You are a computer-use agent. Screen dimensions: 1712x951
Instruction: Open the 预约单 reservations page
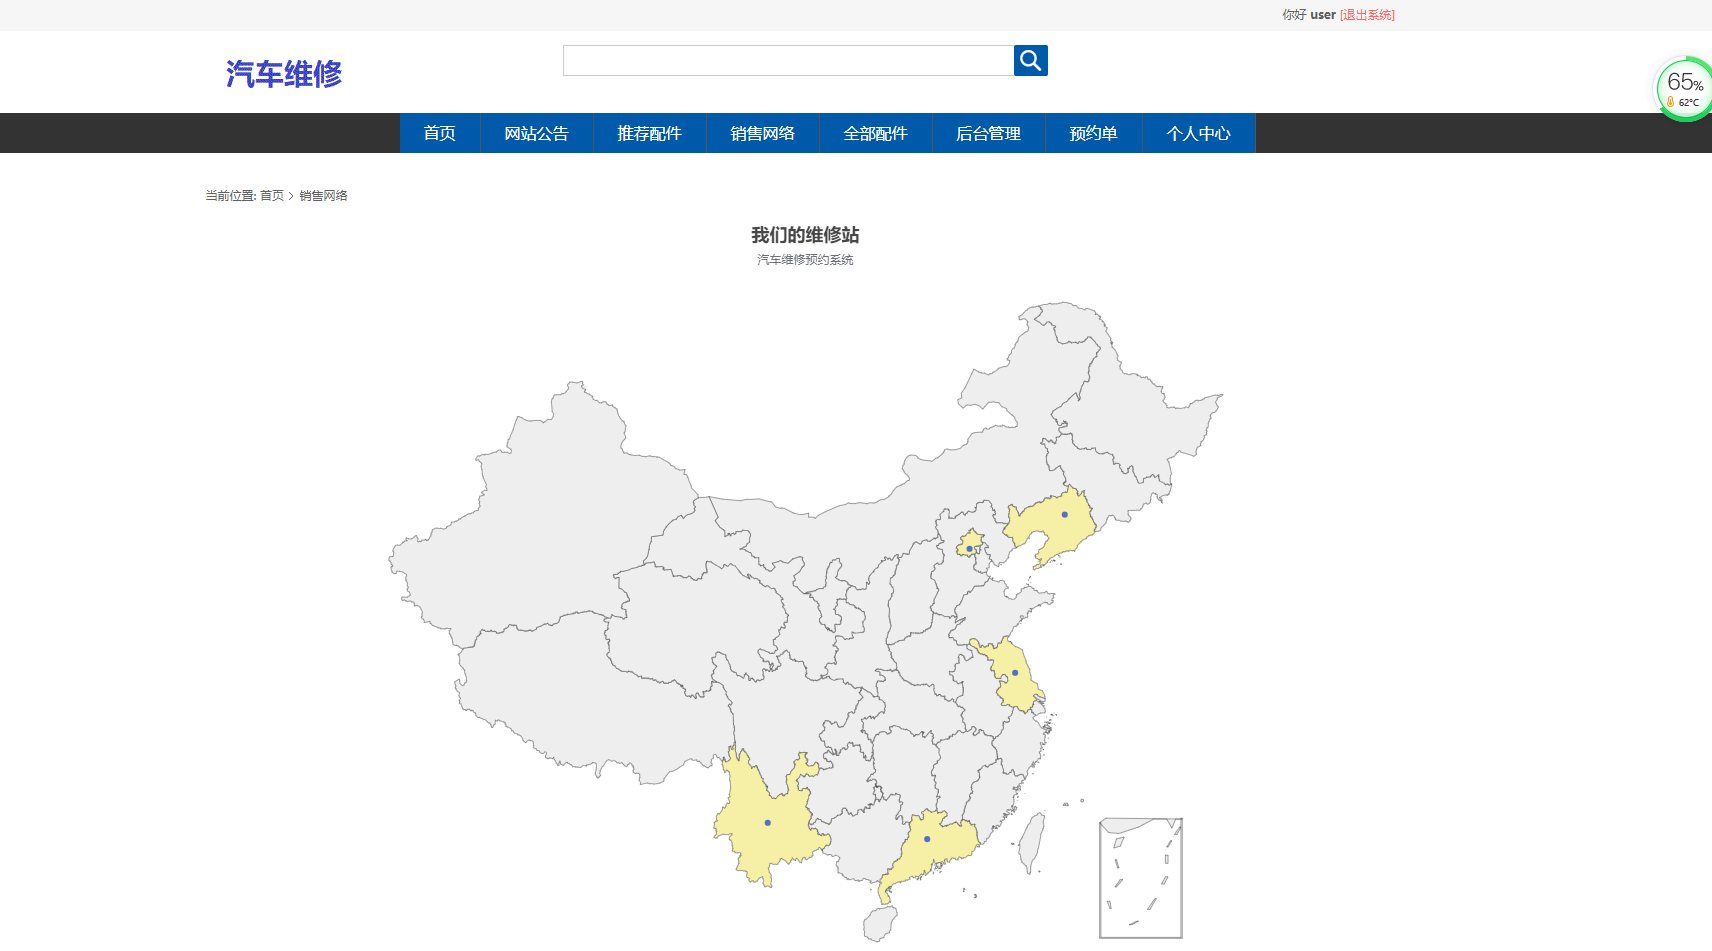coord(1093,133)
